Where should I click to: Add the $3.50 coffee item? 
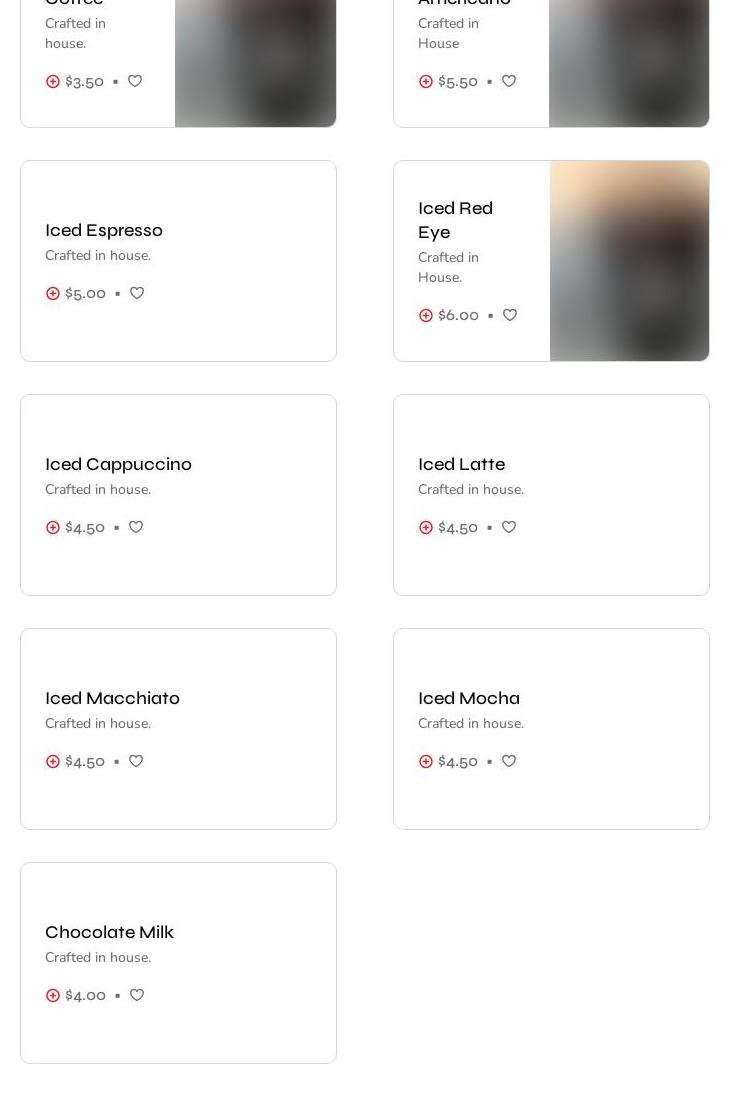click(53, 82)
